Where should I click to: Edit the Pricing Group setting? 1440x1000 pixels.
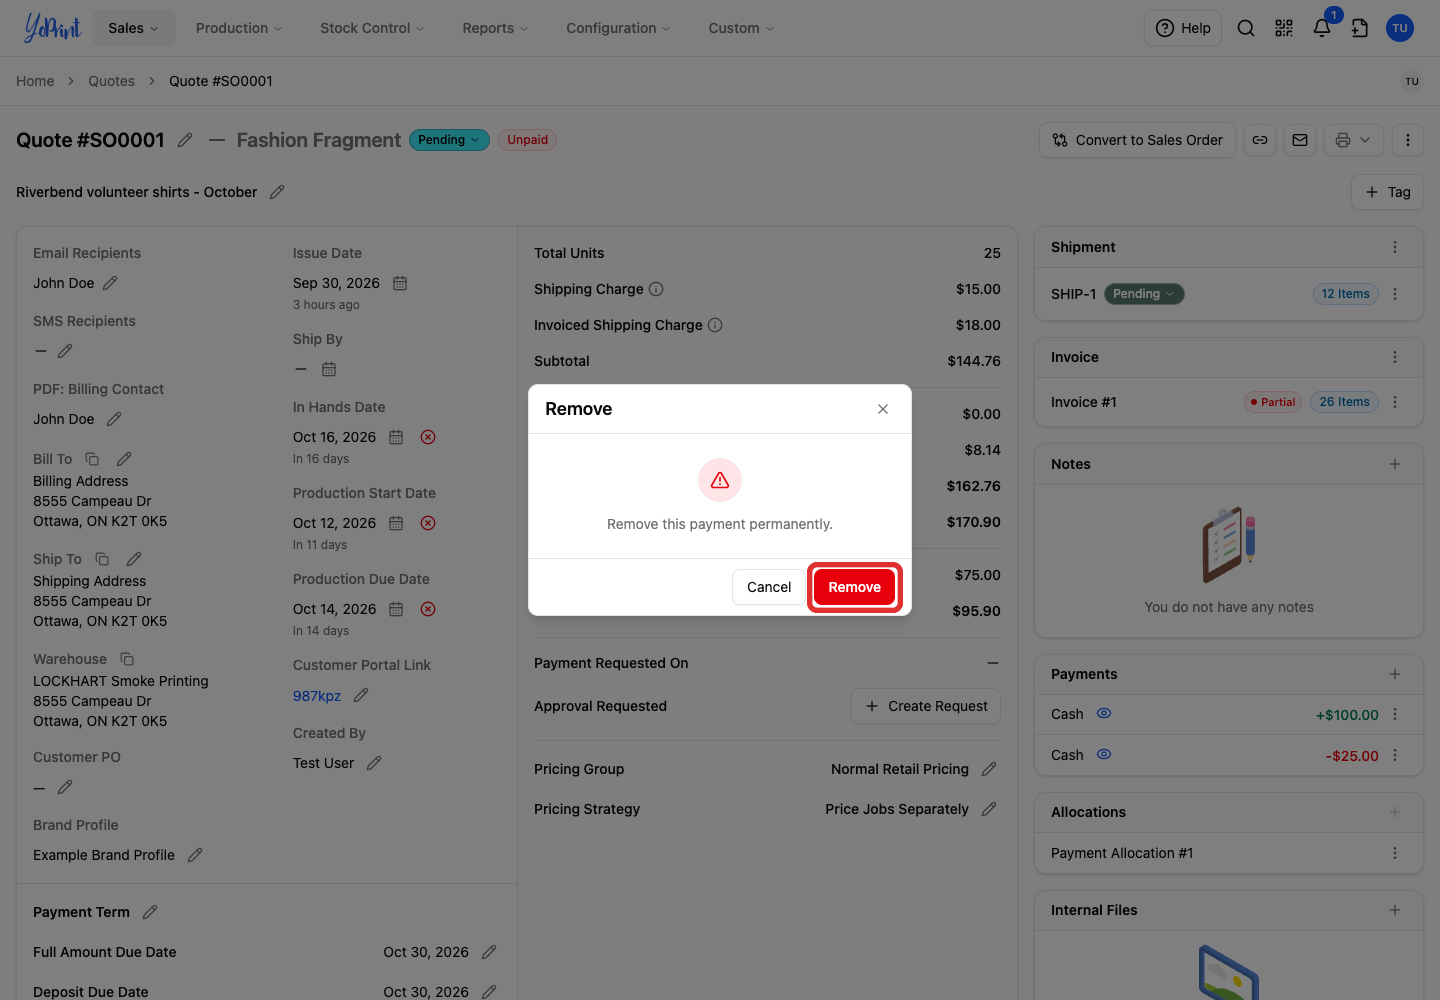pyautogui.click(x=989, y=769)
